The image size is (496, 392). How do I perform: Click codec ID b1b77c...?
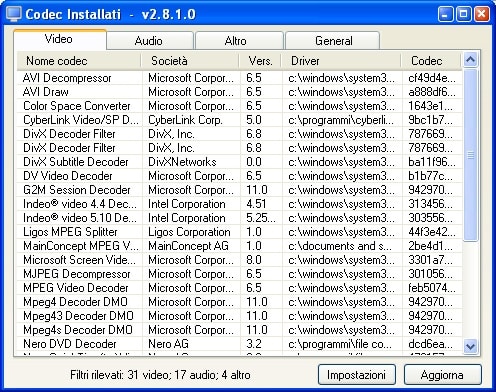pos(430,176)
